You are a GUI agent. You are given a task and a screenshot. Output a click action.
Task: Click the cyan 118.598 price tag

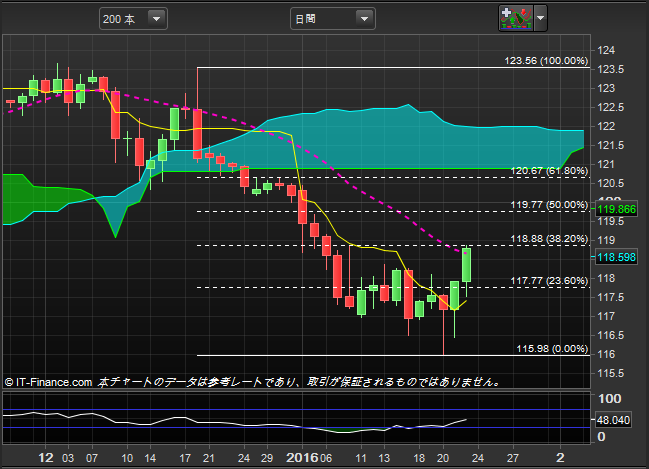coord(616,257)
